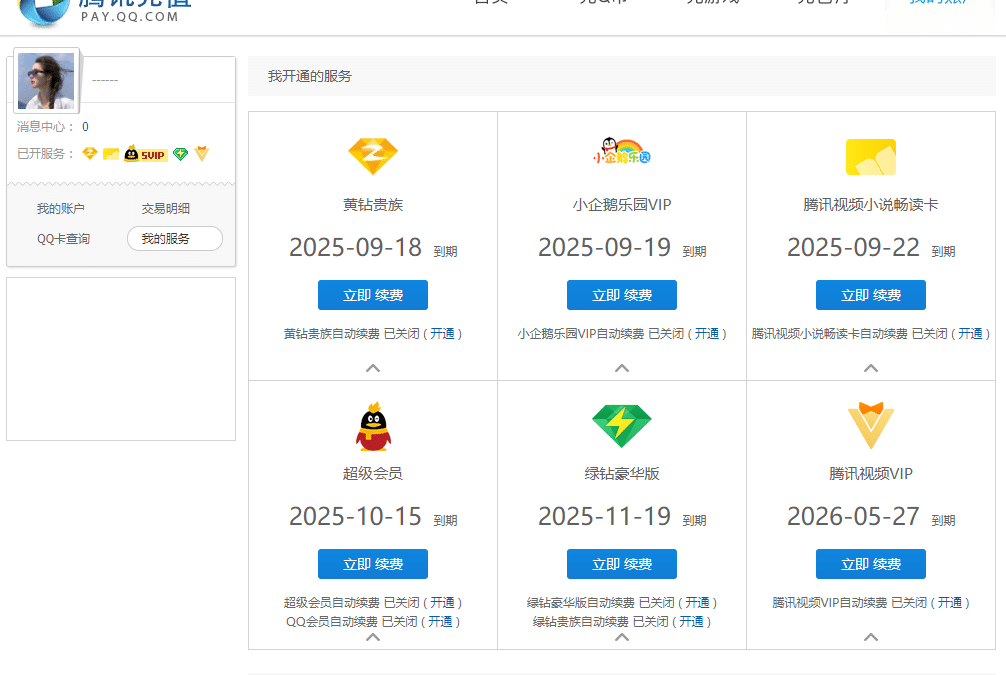Click the 小企鹅乐园 VIP logo icon
This screenshot has width=1006, height=675.
622,151
